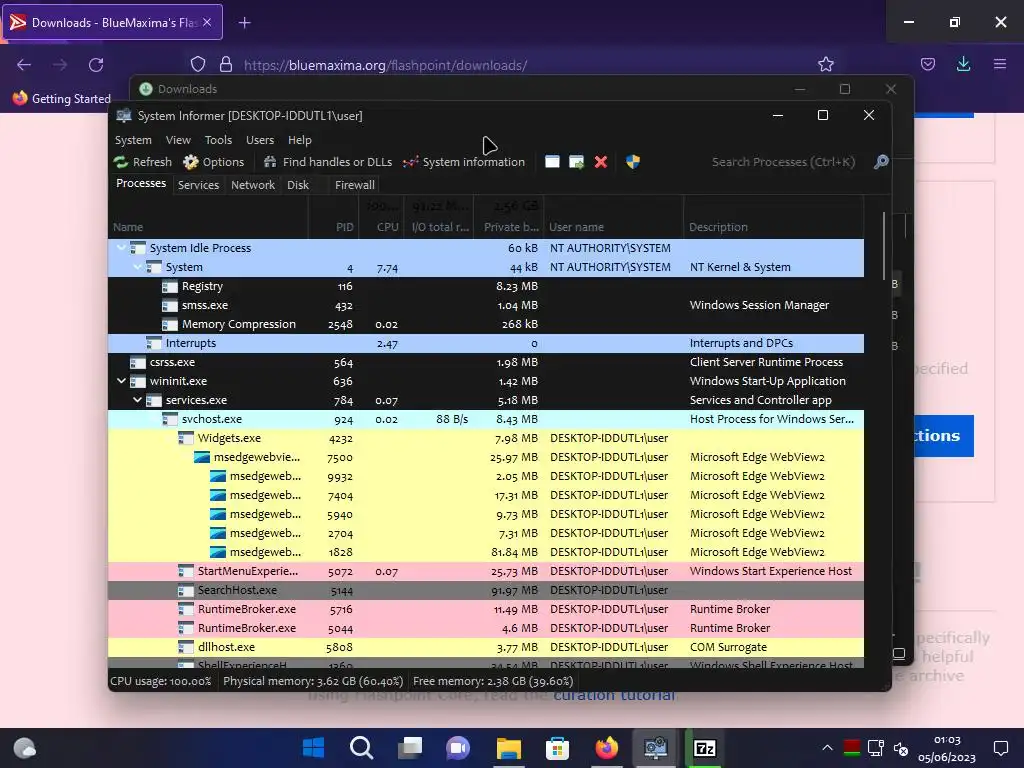
Task: Collapse the System process node
Action: (137, 266)
